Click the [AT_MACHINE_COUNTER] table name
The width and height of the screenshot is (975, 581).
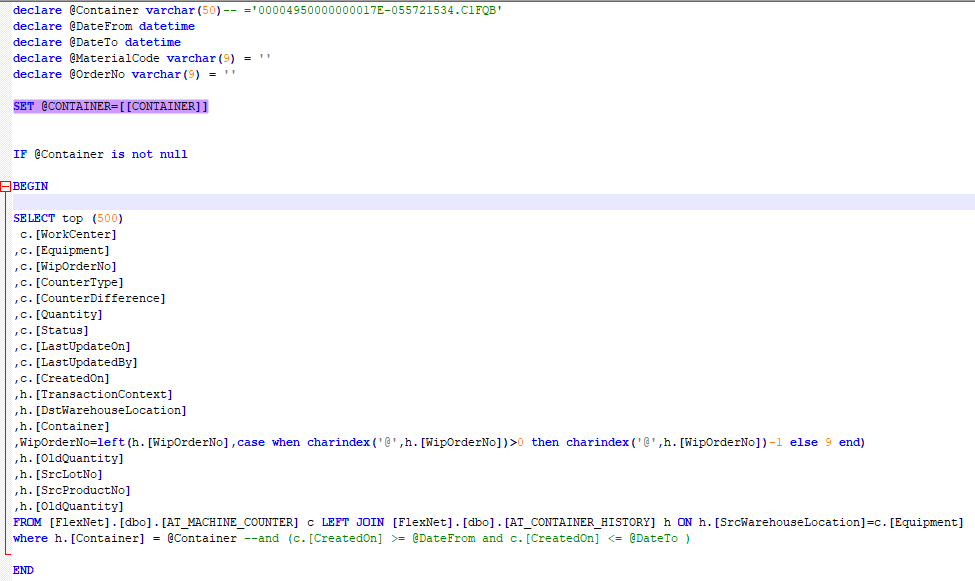(230, 523)
